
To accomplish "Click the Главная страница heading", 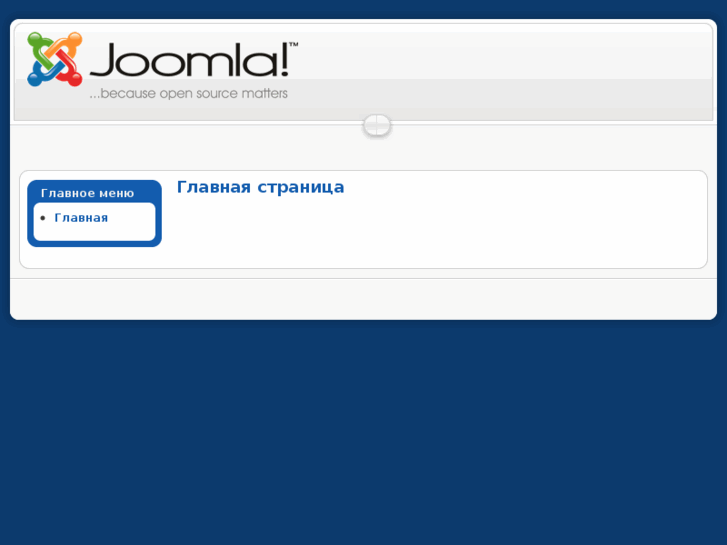I will 260,187.
